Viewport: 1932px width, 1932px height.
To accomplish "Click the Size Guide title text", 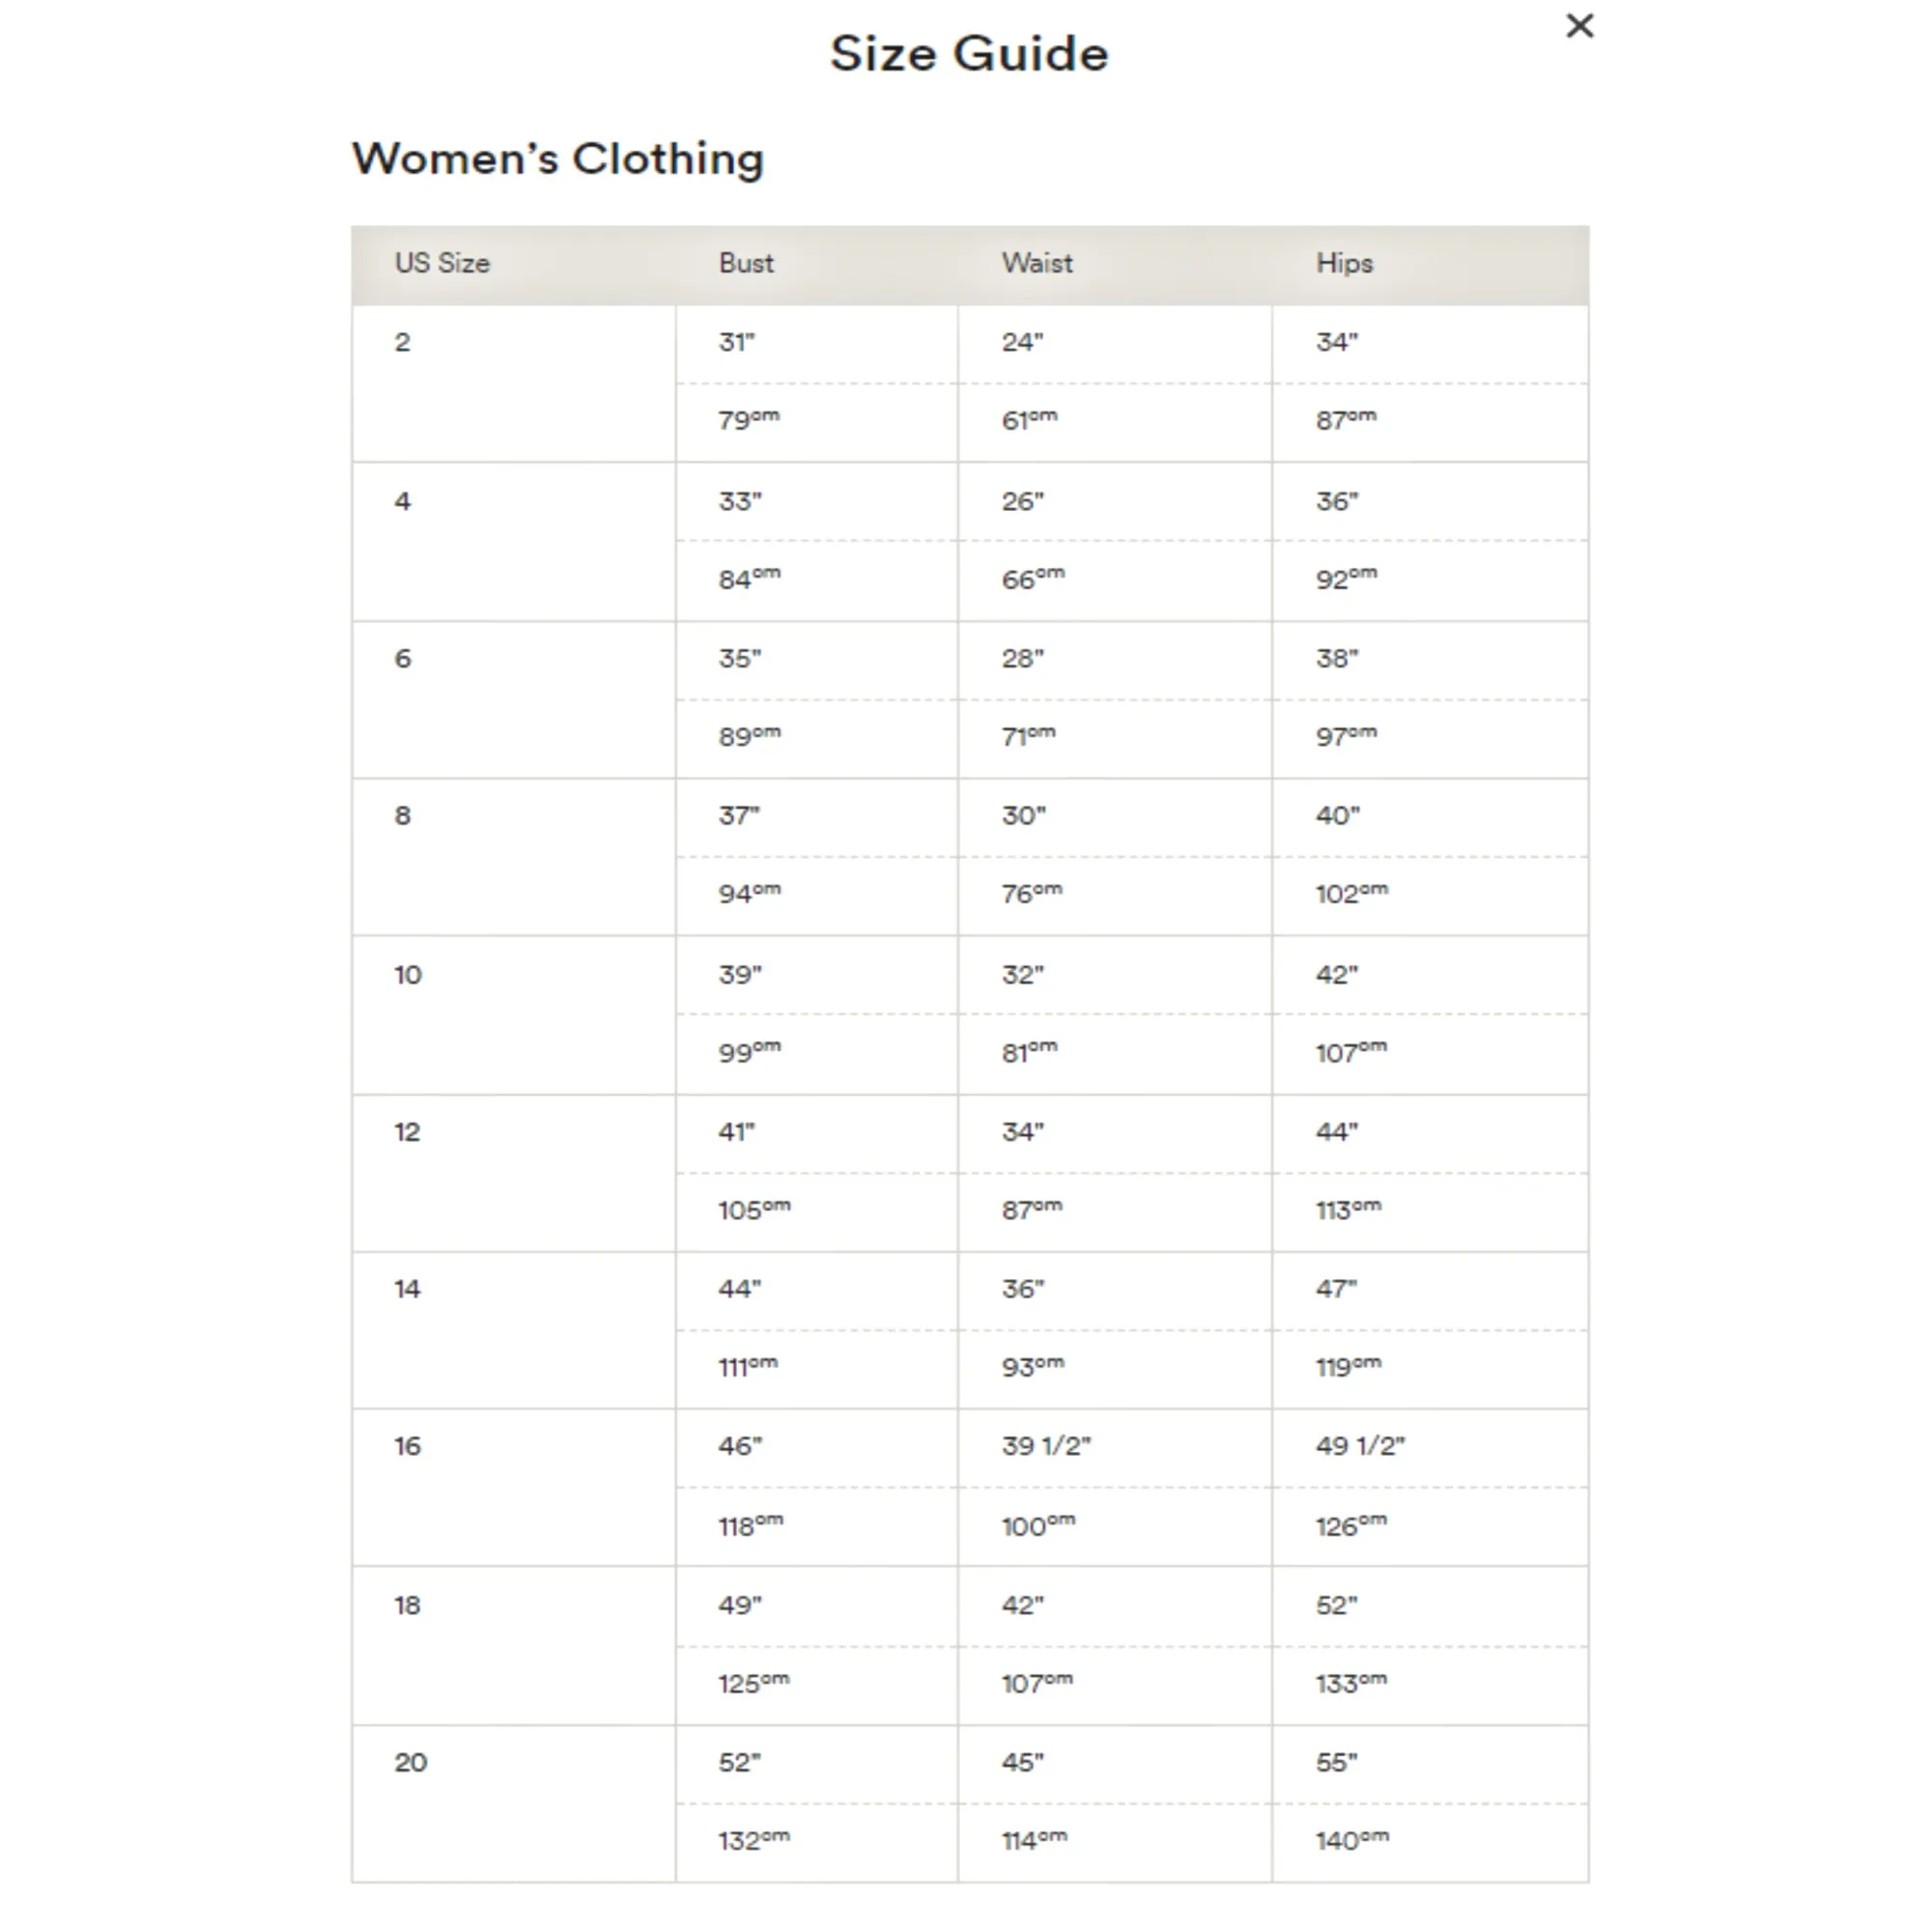I will [x=968, y=54].
